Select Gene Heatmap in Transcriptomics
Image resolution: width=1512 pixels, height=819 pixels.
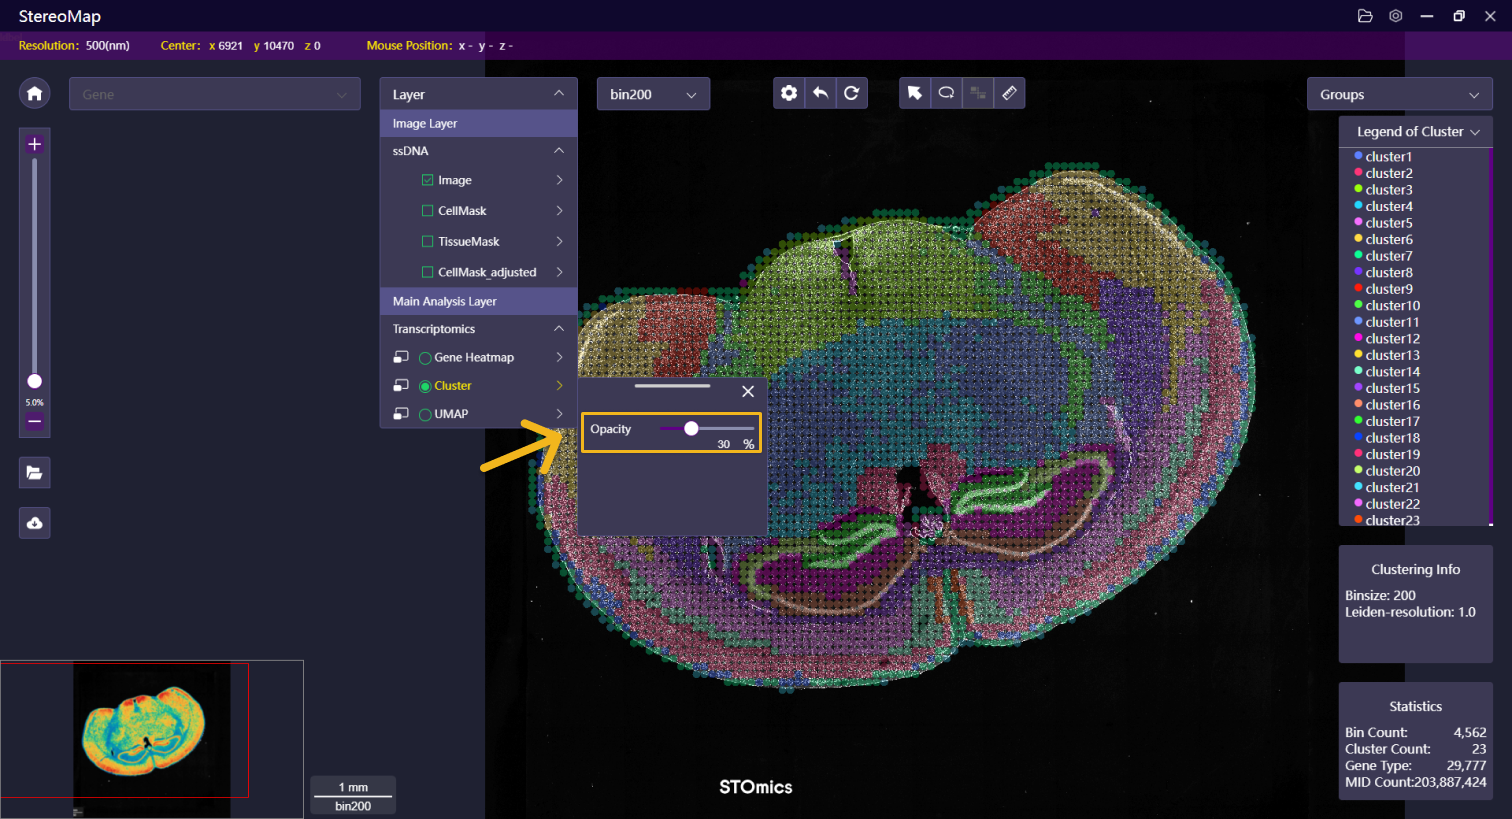pos(425,358)
